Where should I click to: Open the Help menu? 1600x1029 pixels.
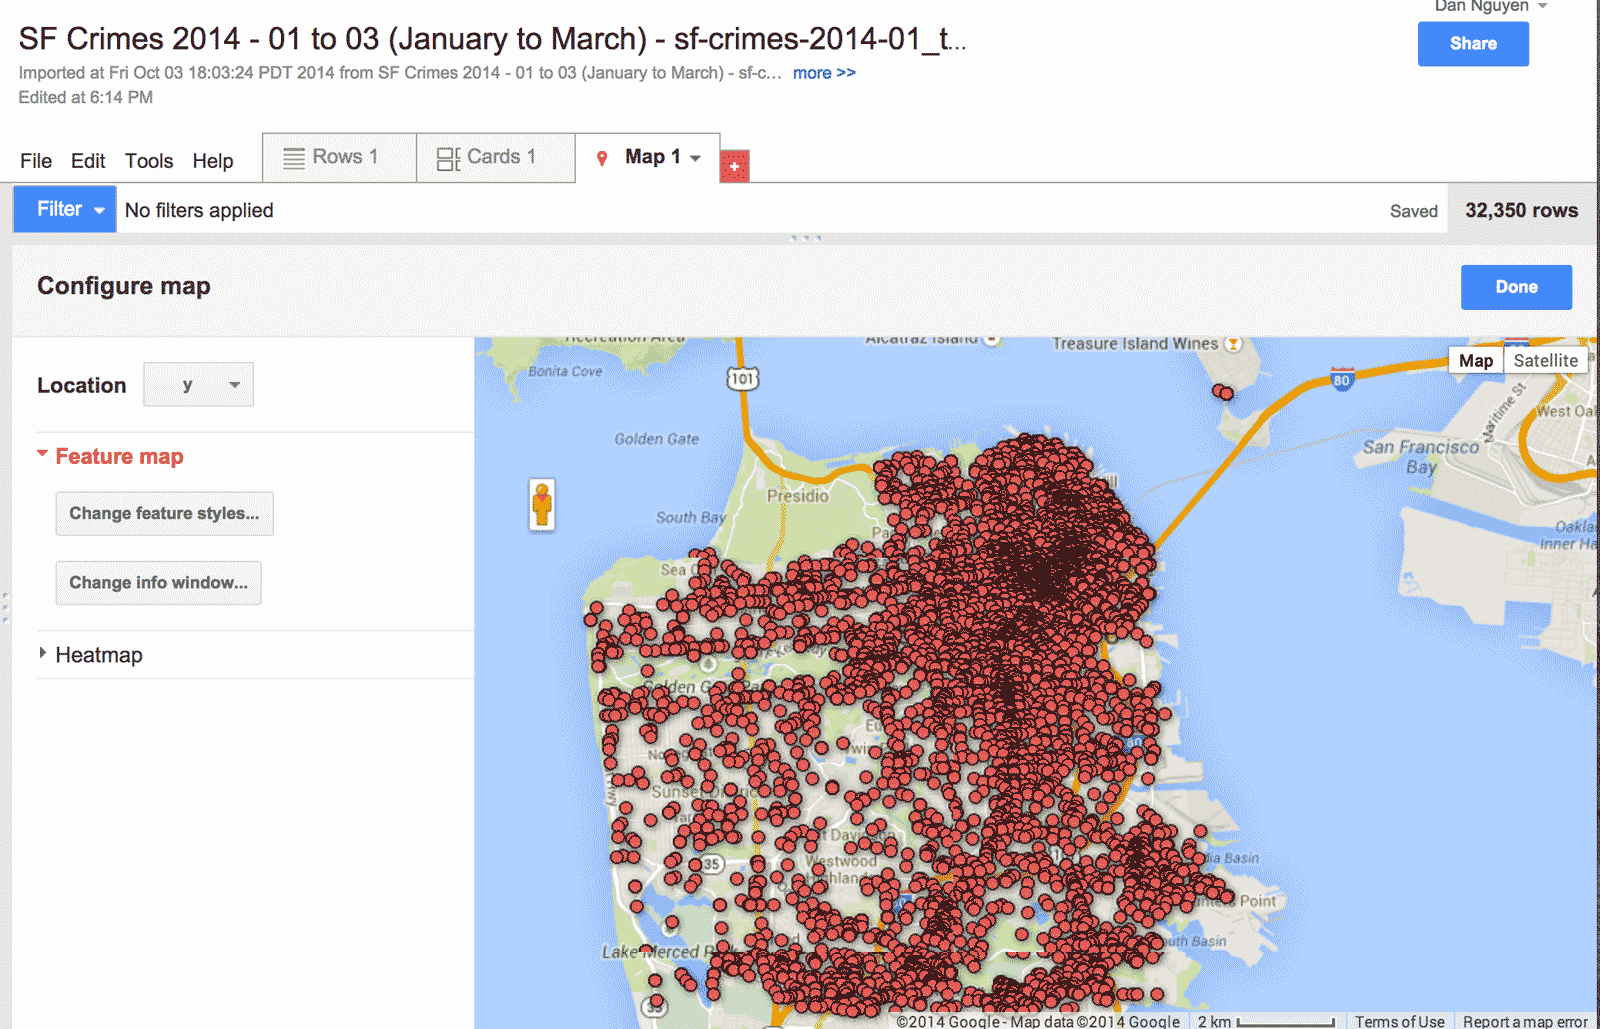tap(213, 161)
